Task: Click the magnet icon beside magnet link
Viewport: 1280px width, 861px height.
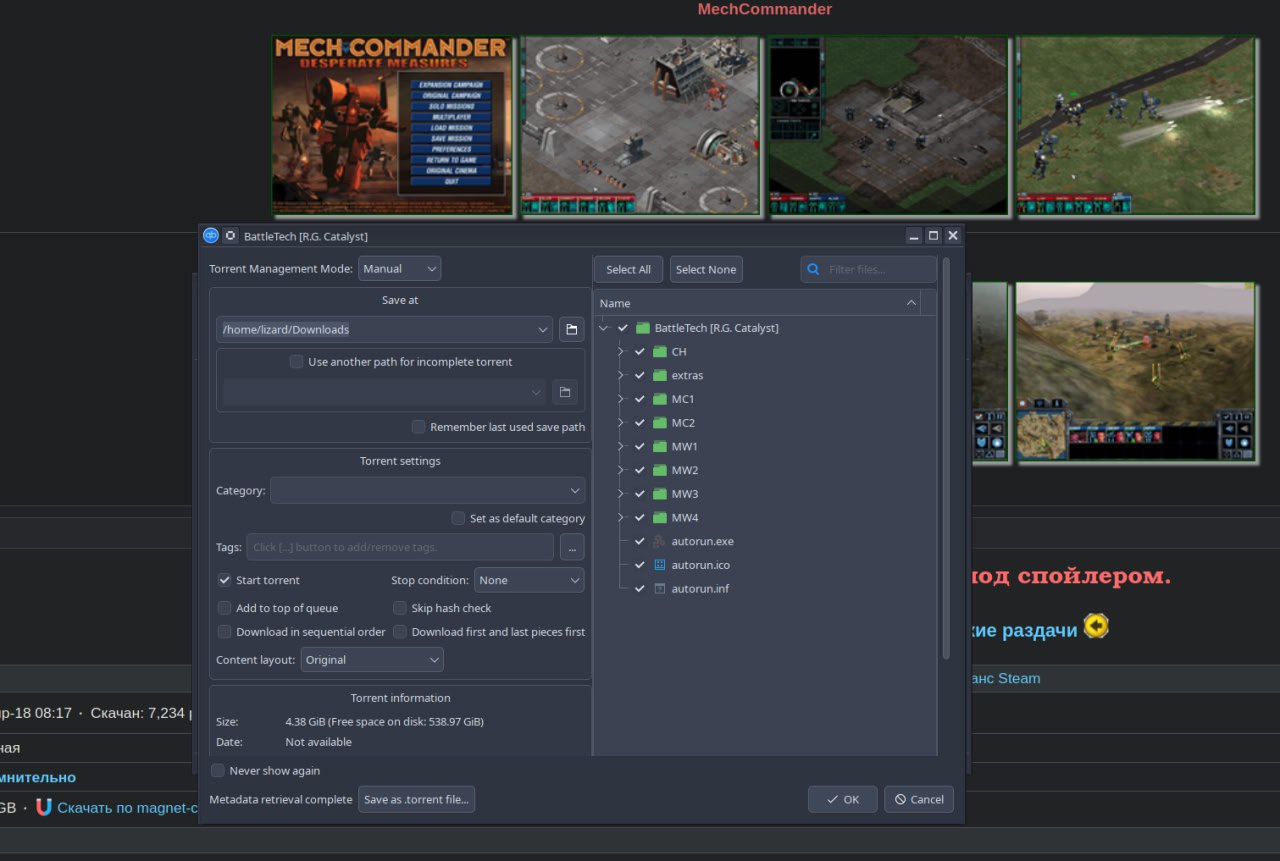Action: pyautogui.click(x=43, y=807)
